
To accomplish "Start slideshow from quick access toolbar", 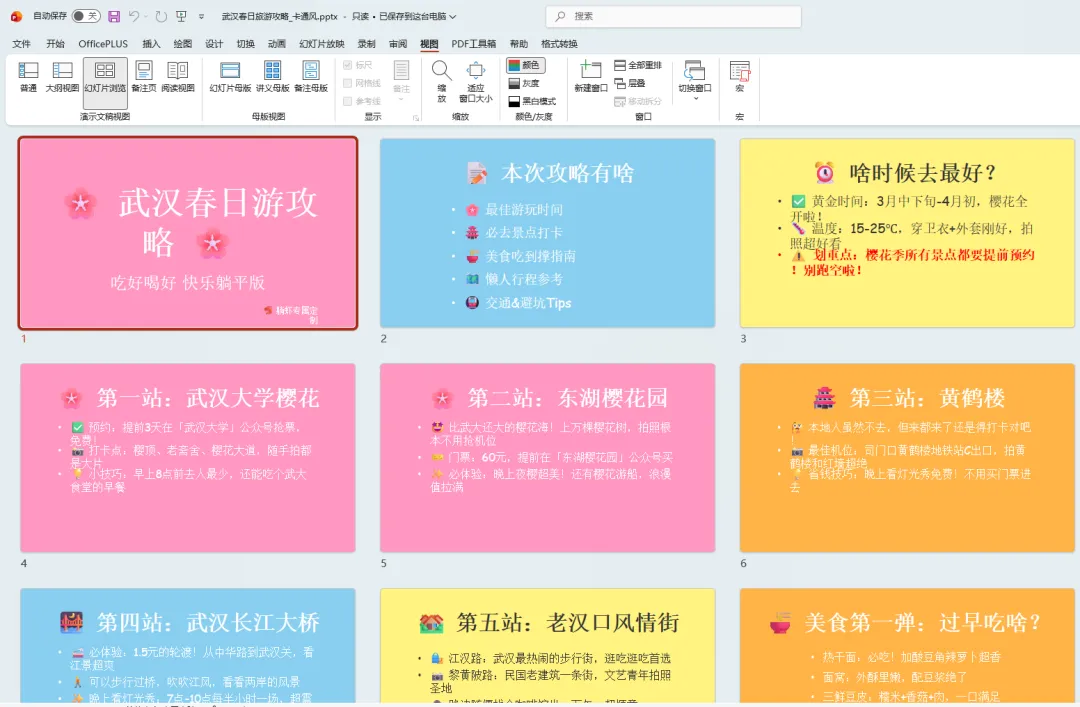I will tap(181, 16).
